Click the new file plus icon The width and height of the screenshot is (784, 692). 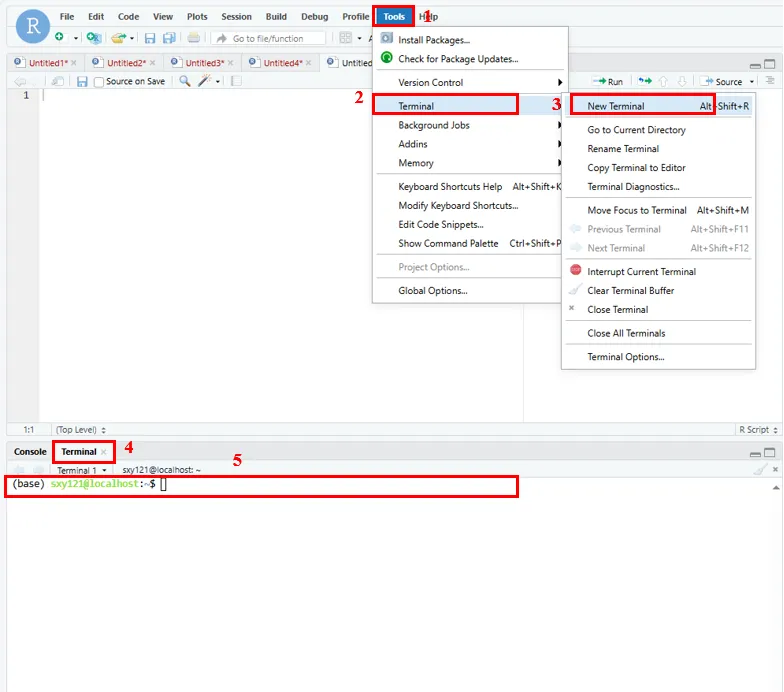click(x=60, y=38)
